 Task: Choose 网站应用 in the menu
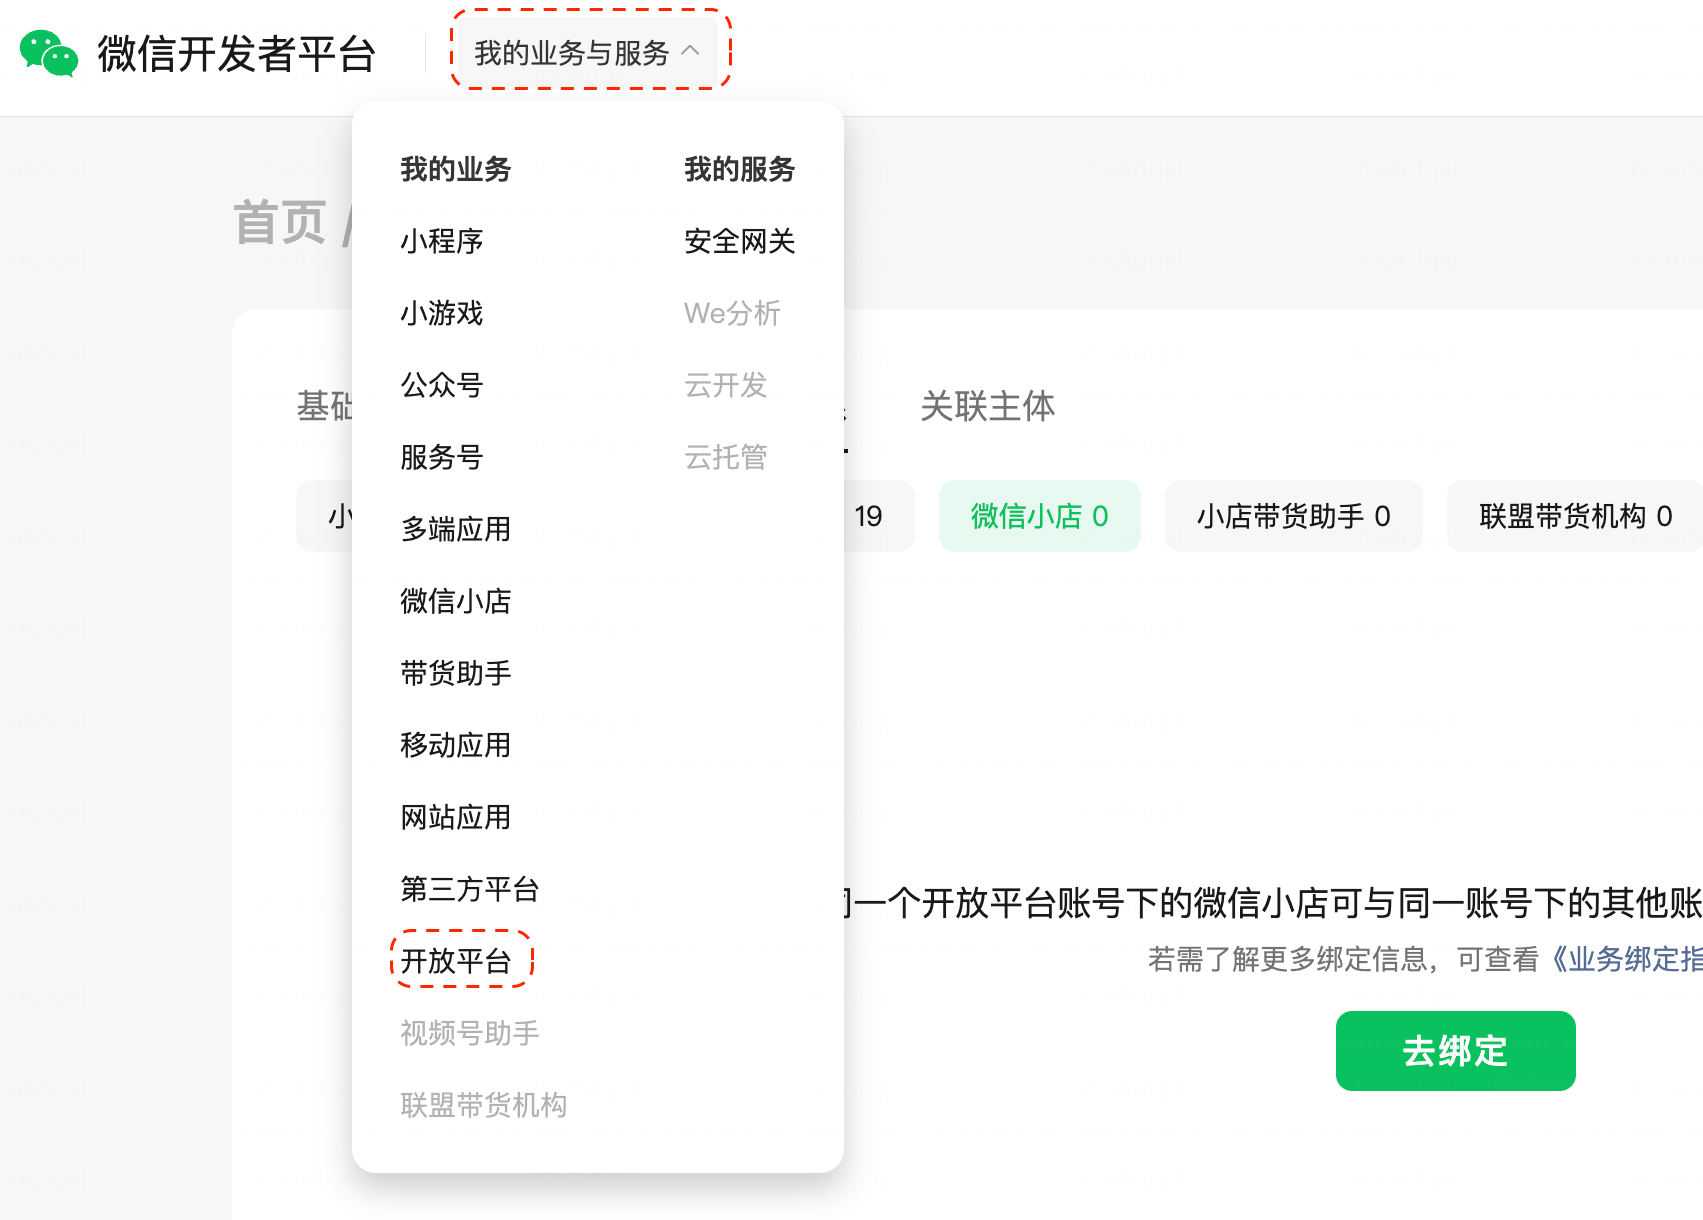pyautogui.click(x=455, y=817)
